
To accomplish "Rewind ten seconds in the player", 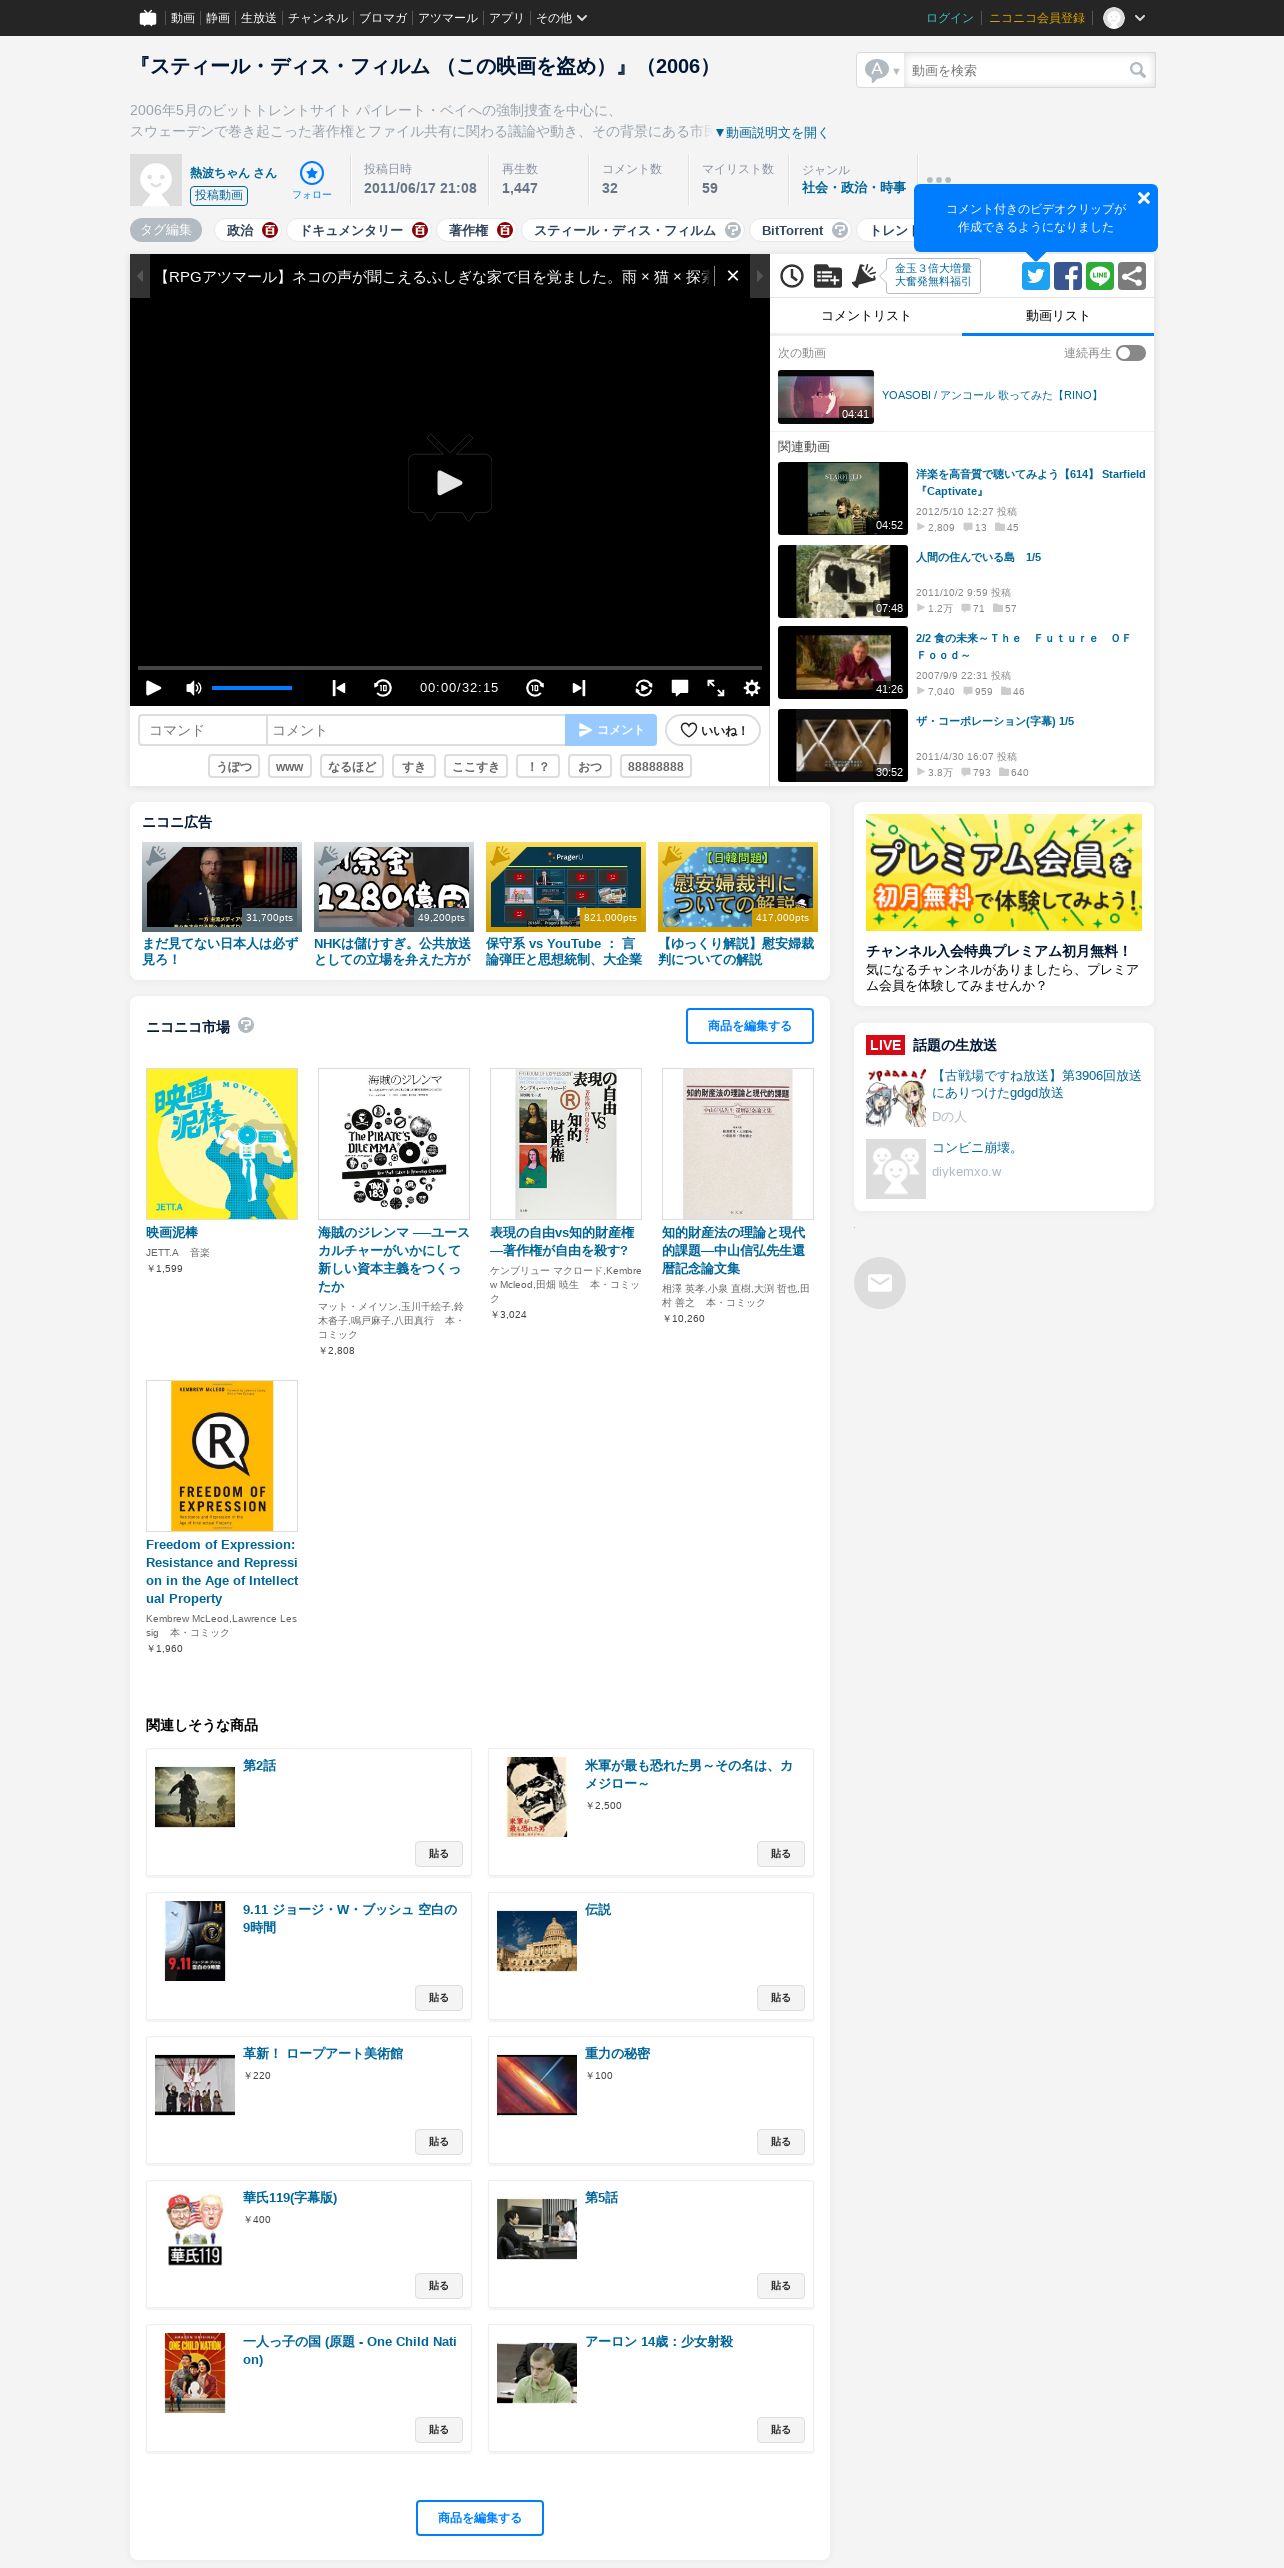I will point(383,688).
